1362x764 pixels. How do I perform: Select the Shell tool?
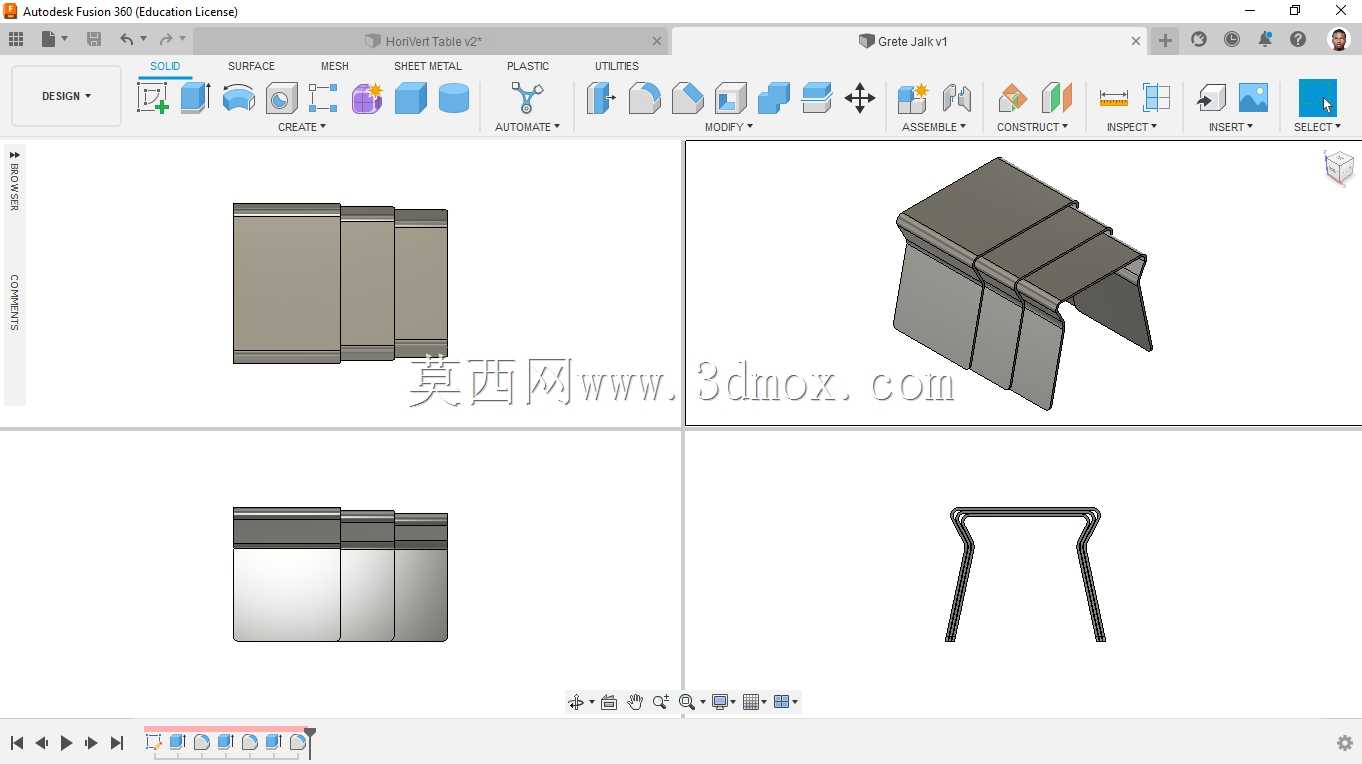tap(730, 98)
